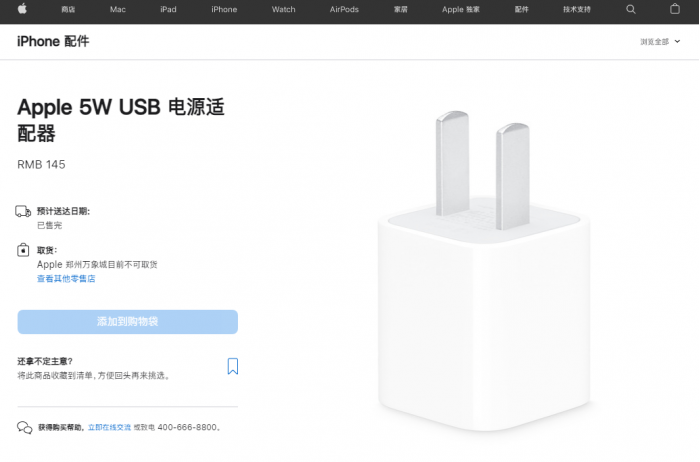Click the 立即在线交流 chat link

coord(109,428)
